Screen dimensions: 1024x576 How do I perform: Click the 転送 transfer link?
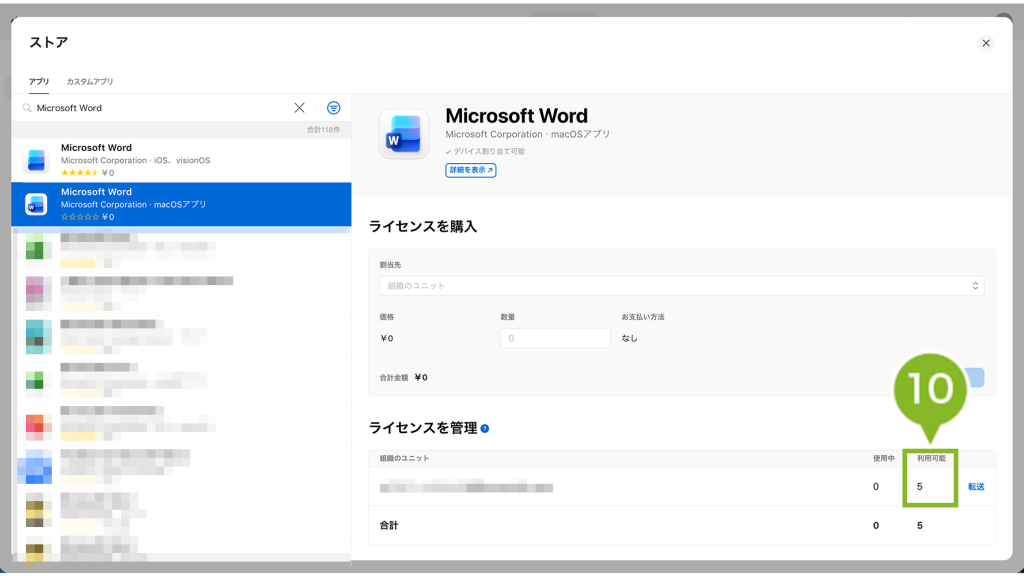tap(976, 487)
